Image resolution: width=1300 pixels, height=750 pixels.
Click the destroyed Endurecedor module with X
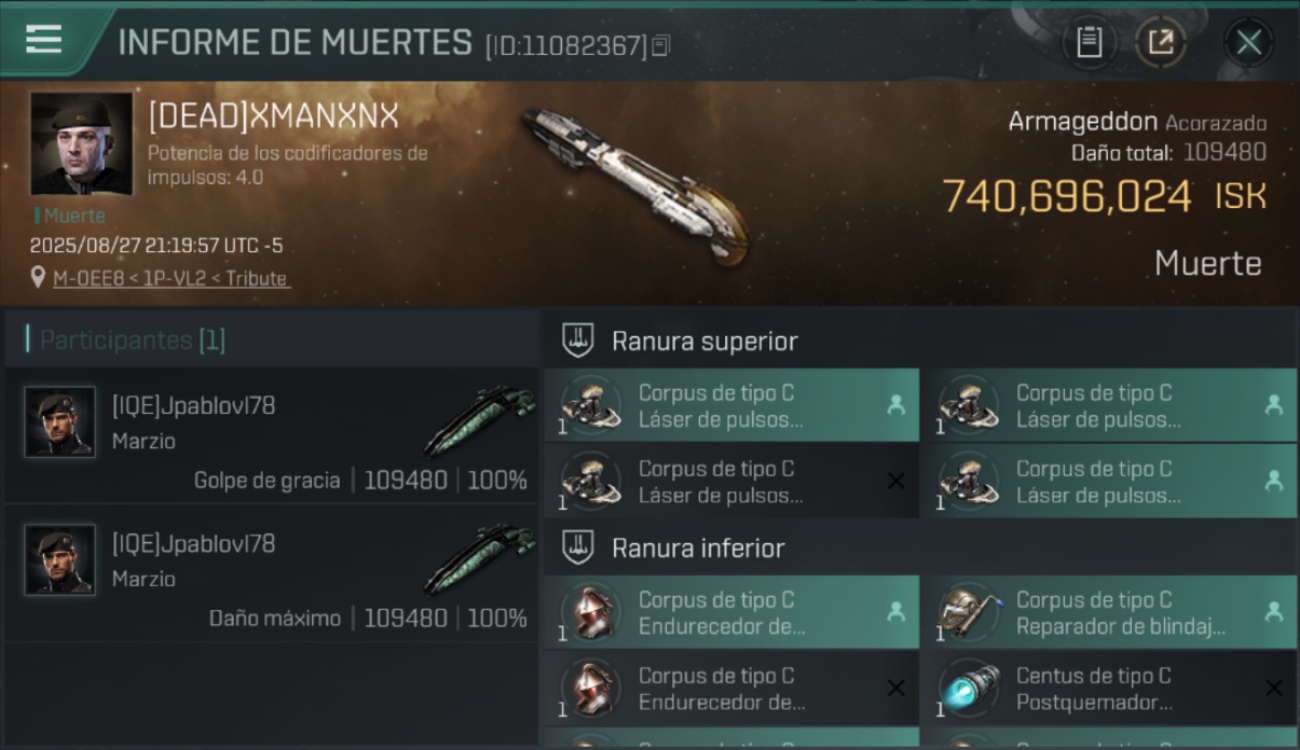pyautogui.click(x=732, y=689)
